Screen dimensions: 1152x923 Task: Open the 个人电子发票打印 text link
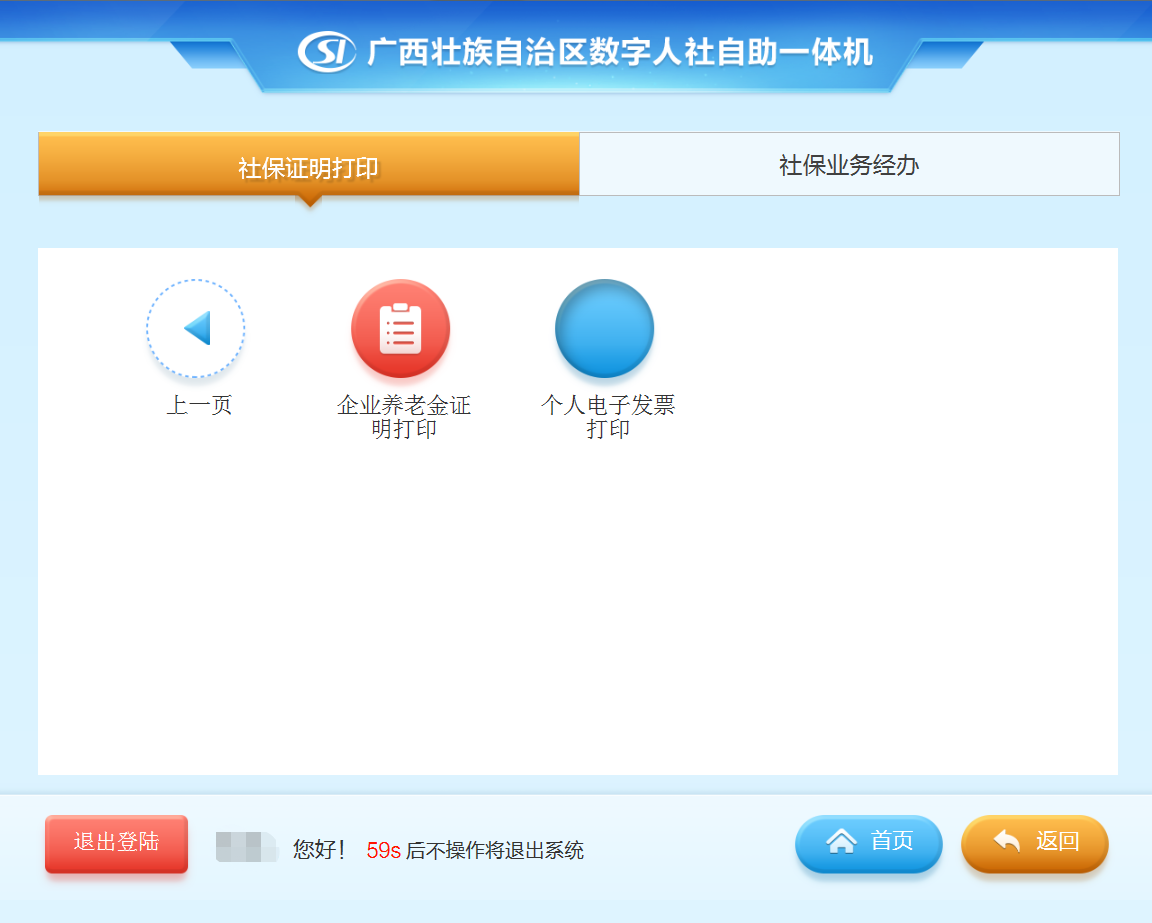point(608,417)
